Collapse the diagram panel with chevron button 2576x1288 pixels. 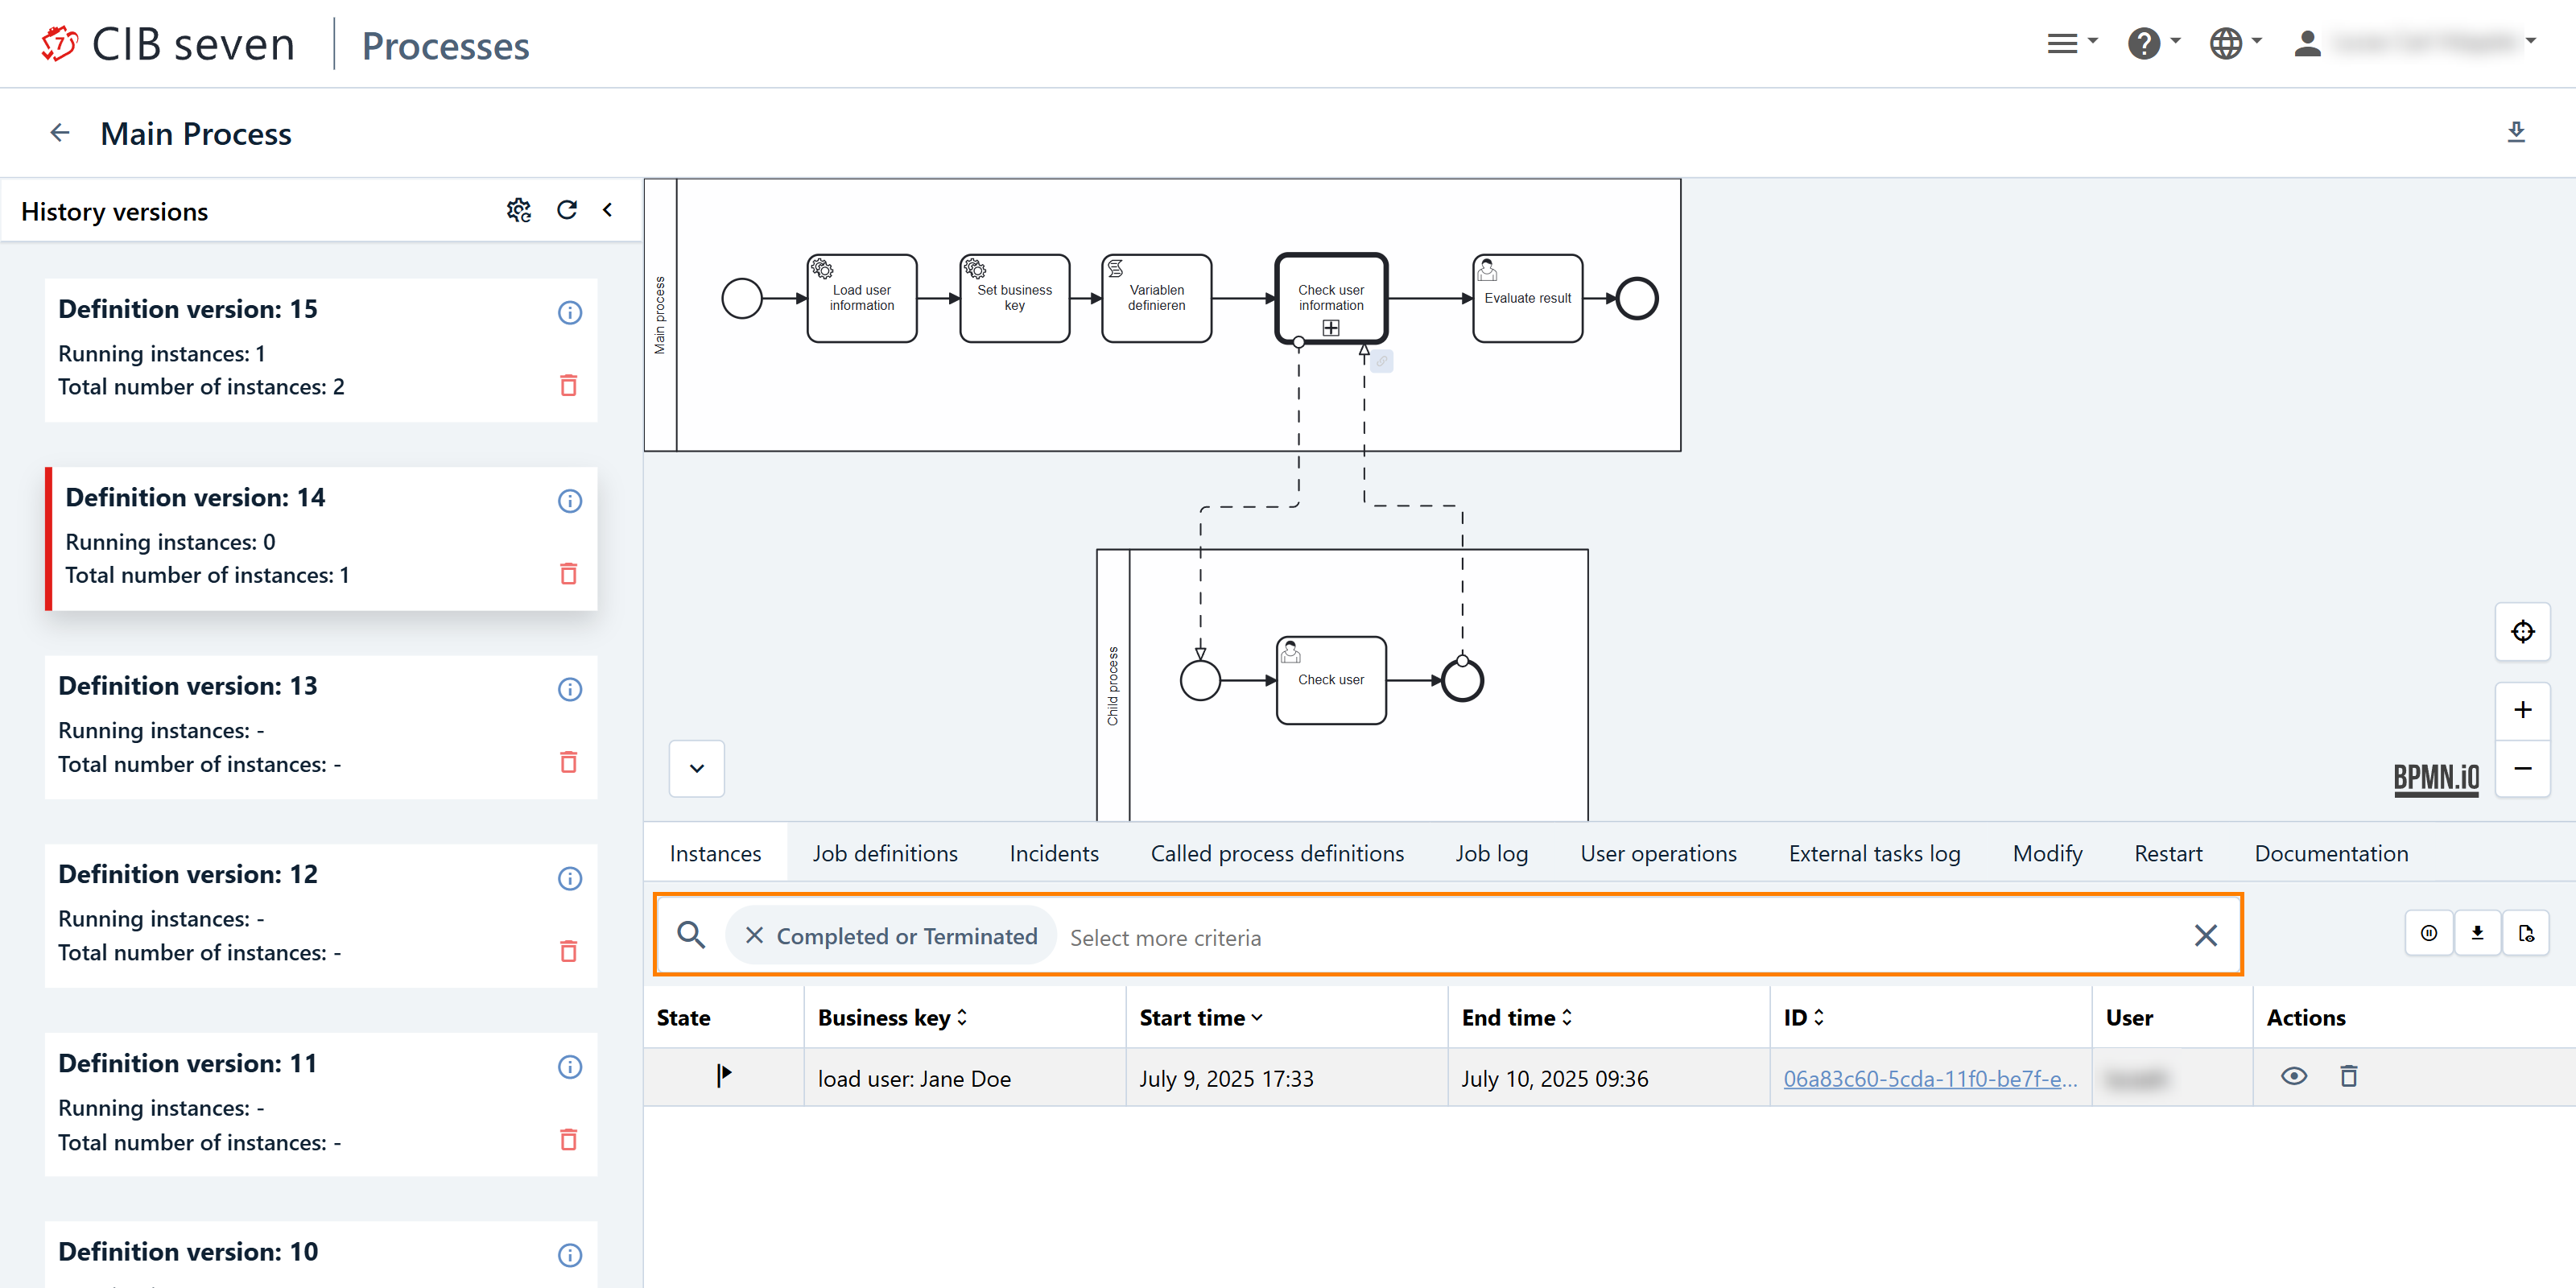coord(697,768)
